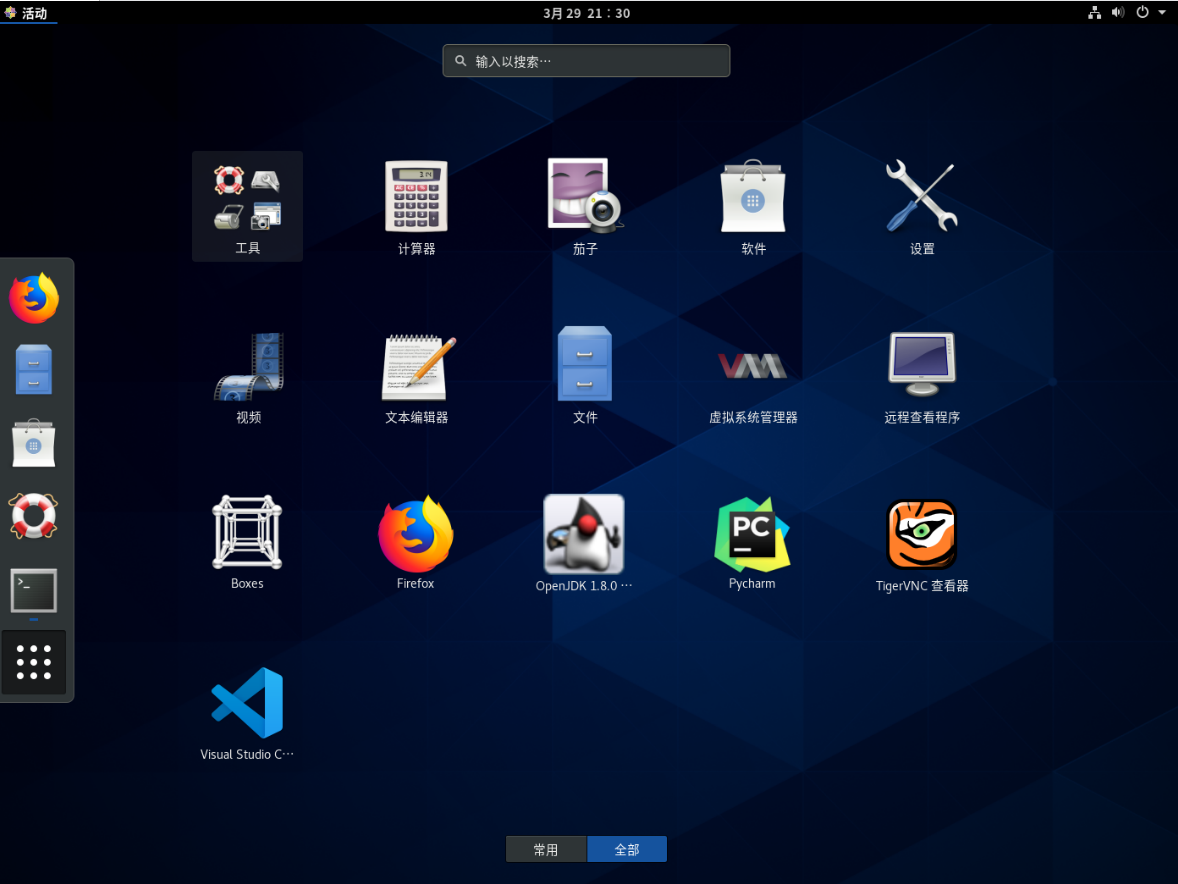Open the 文件 file manager in grid
Viewport: 1178px width, 884px height.
coord(584,377)
